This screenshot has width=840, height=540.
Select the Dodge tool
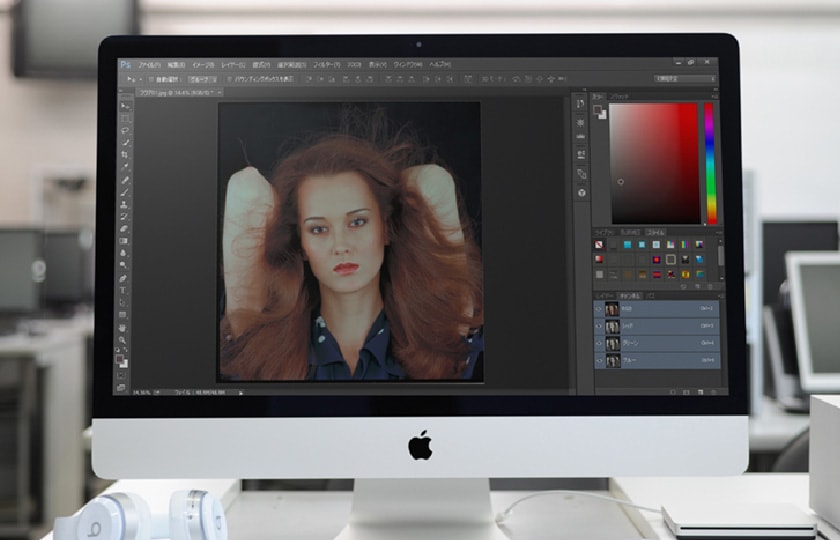tap(125, 265)
